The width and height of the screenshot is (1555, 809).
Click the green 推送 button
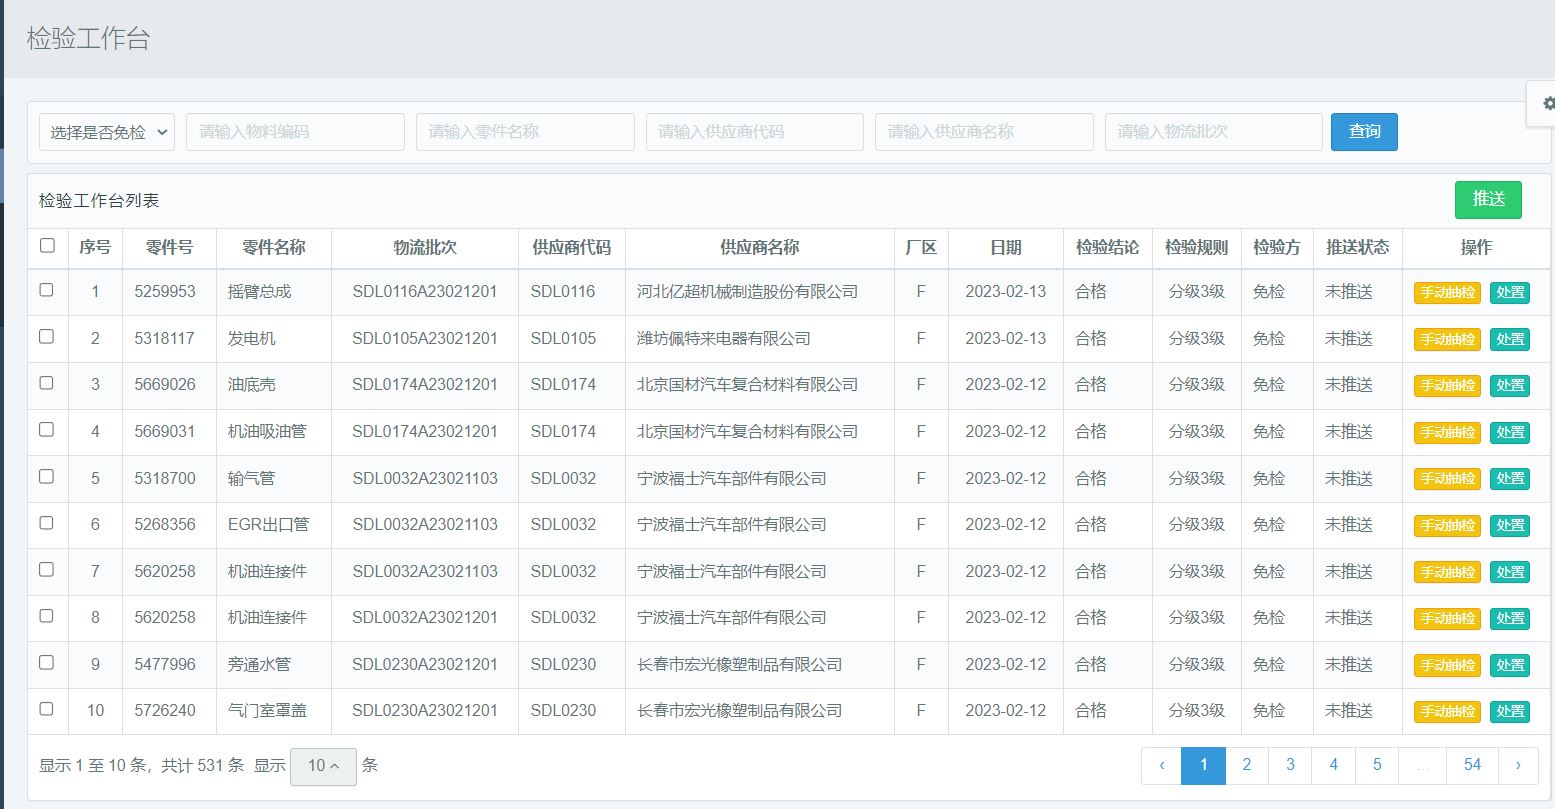click(x=1488, y=199)
